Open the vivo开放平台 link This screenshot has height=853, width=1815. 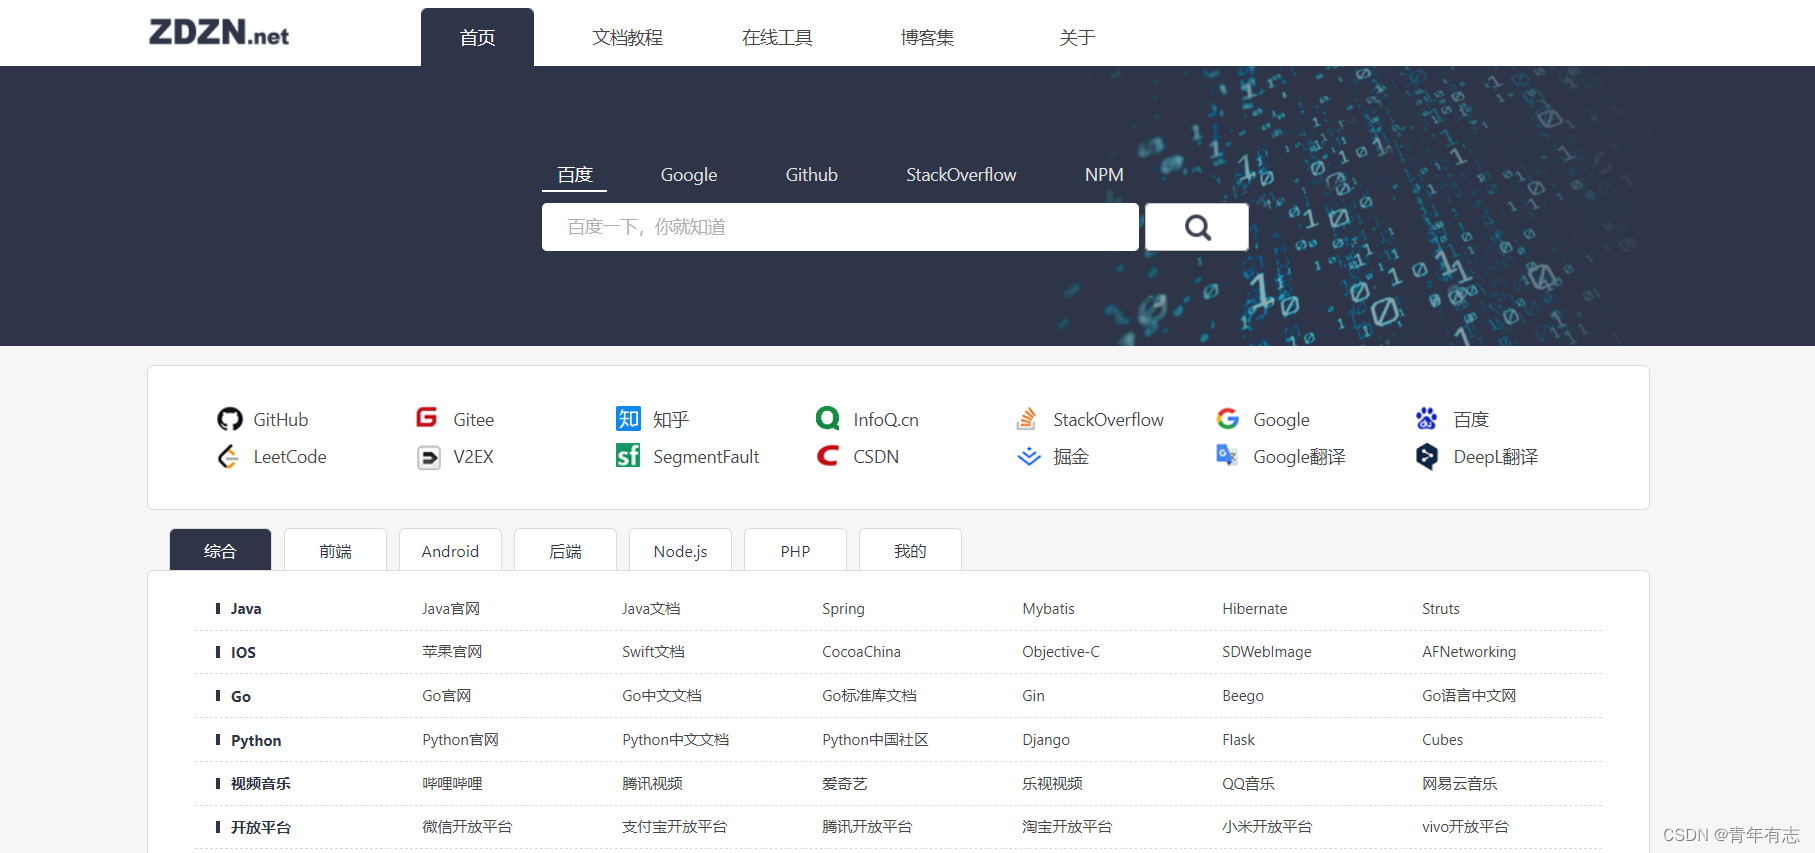tap(1465, 826)
